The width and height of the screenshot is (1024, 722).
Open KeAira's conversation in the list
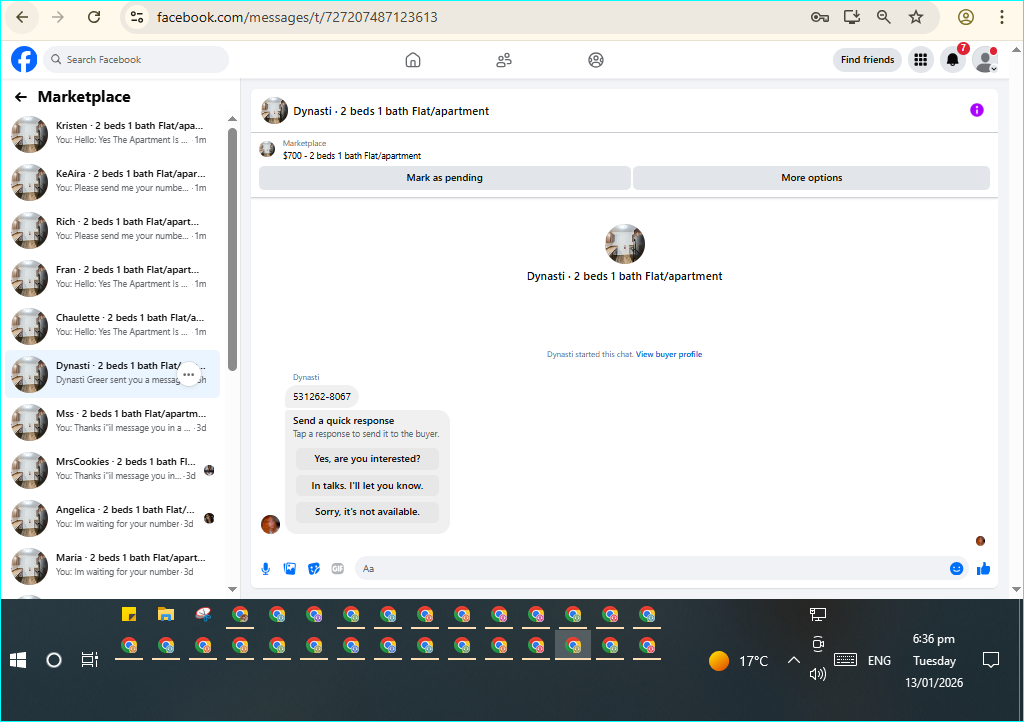tap(112, 182)
